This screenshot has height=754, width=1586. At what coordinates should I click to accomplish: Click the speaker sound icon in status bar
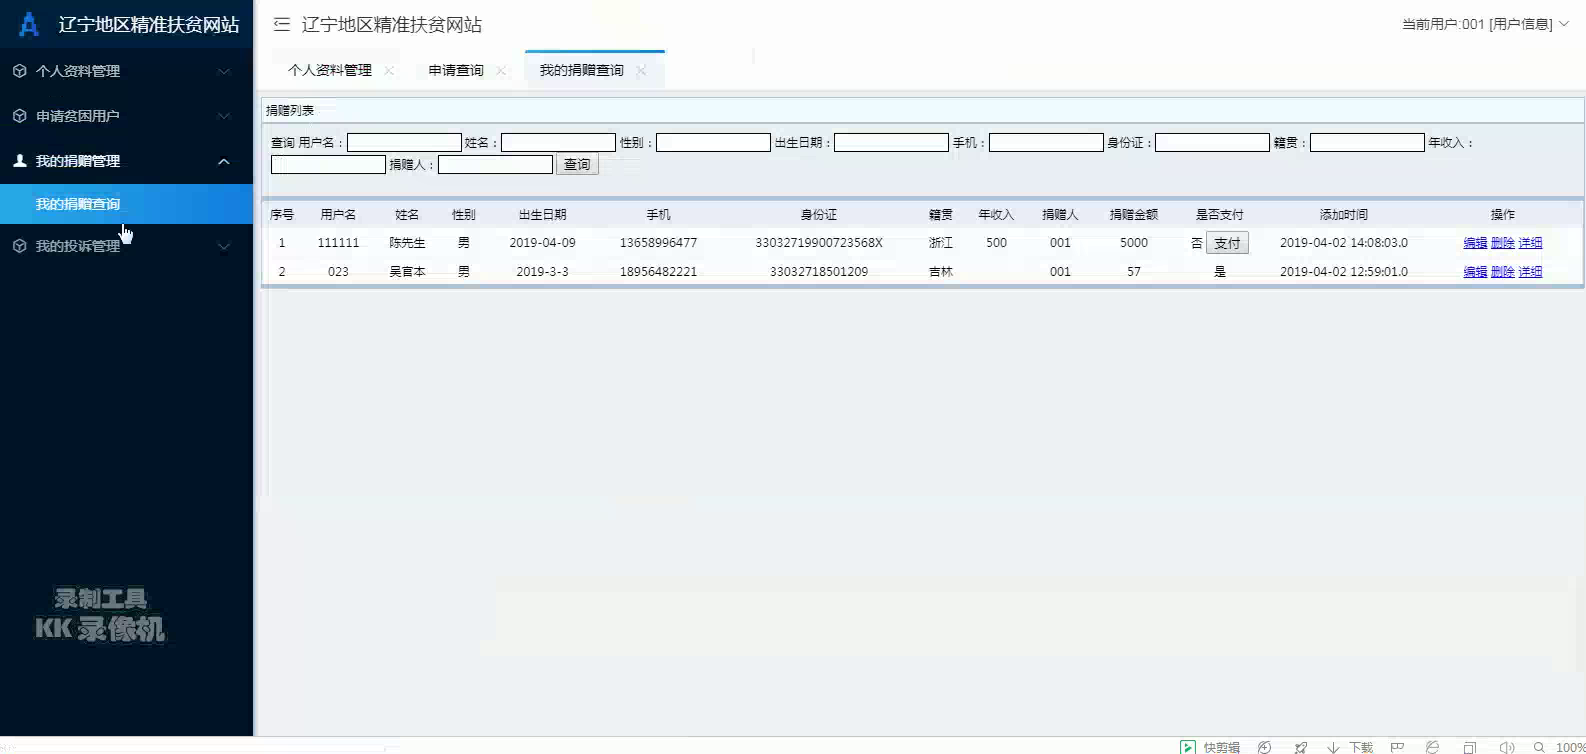[1507, 747]
